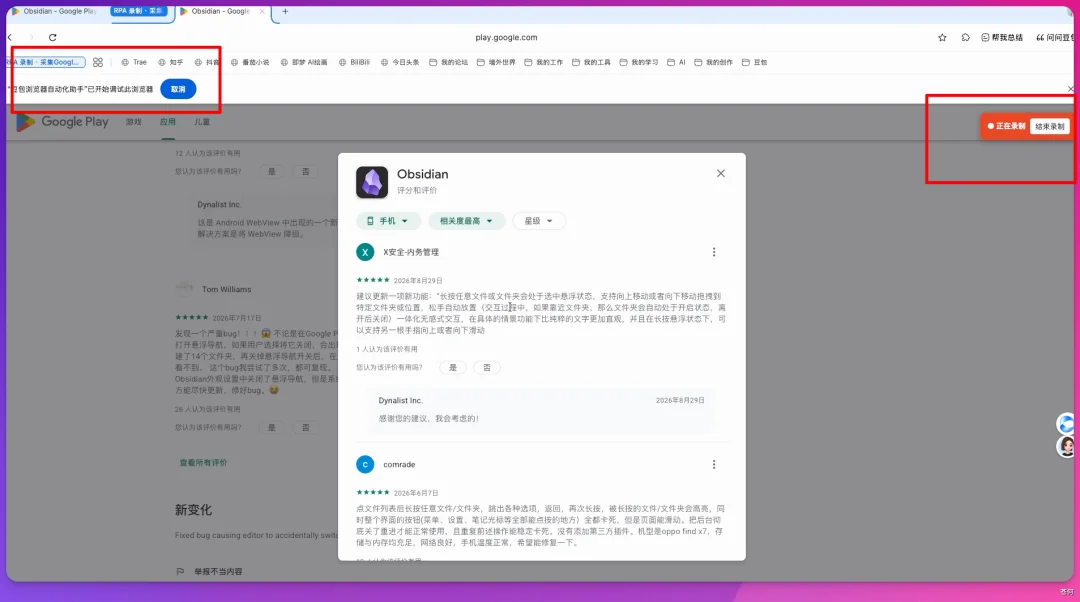The height and width of the screenshot is (602, 1080).
Task: Click 结束录制 to end recording
Action: [1049, 126]
